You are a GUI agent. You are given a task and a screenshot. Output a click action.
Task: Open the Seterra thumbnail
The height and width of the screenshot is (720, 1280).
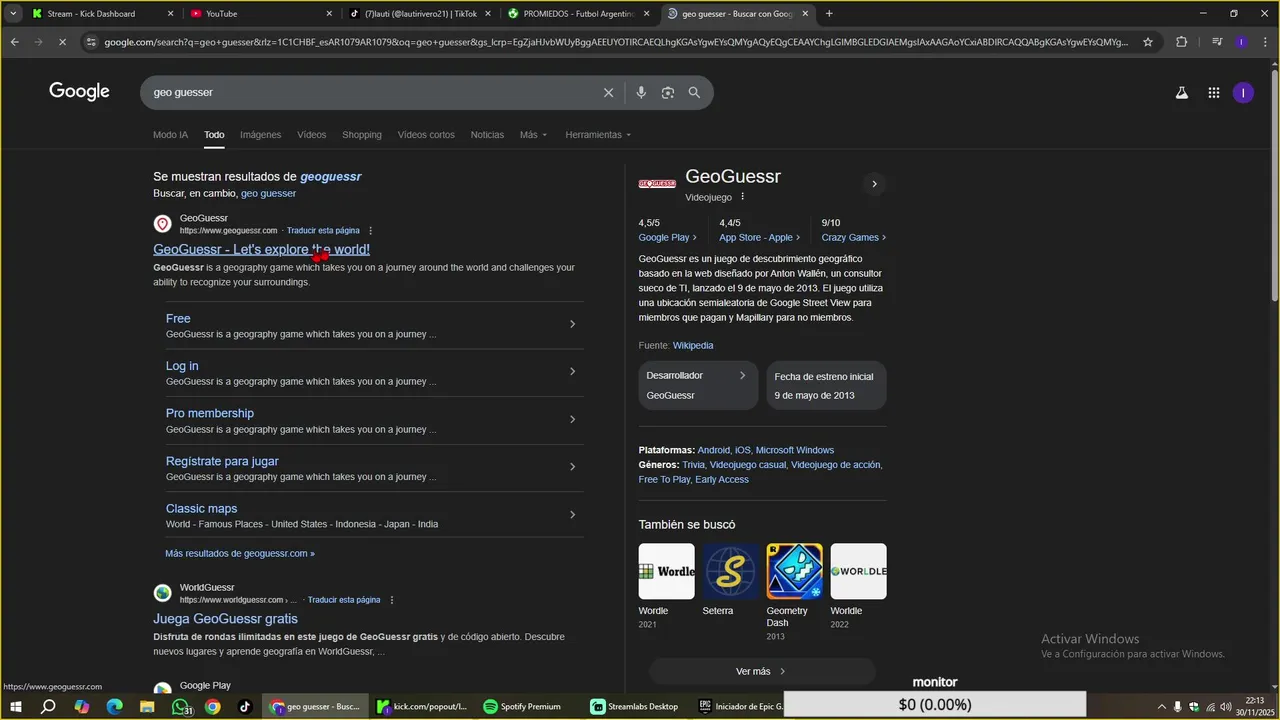tap(730, 571)
